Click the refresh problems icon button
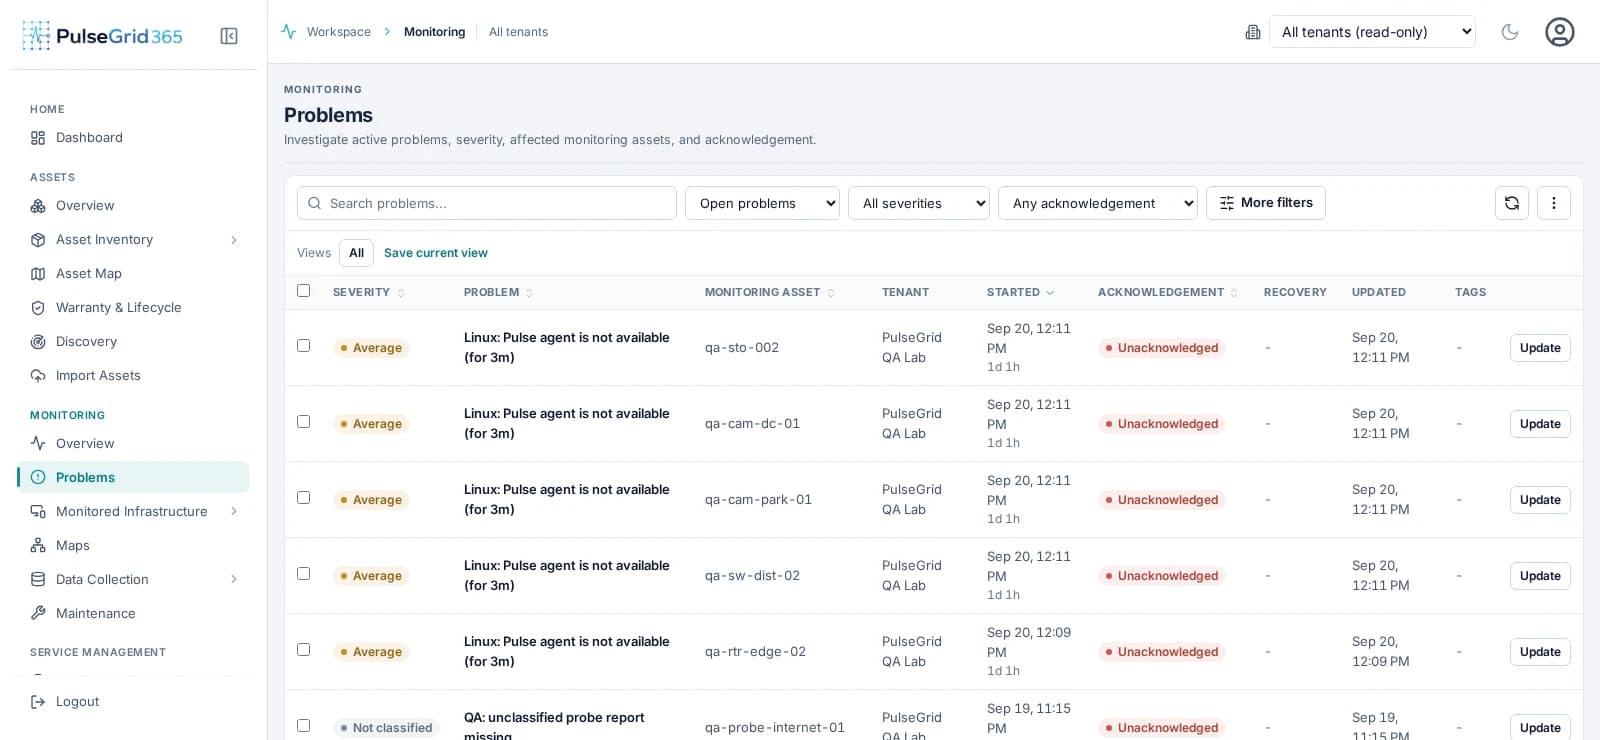 (1512, 203)
